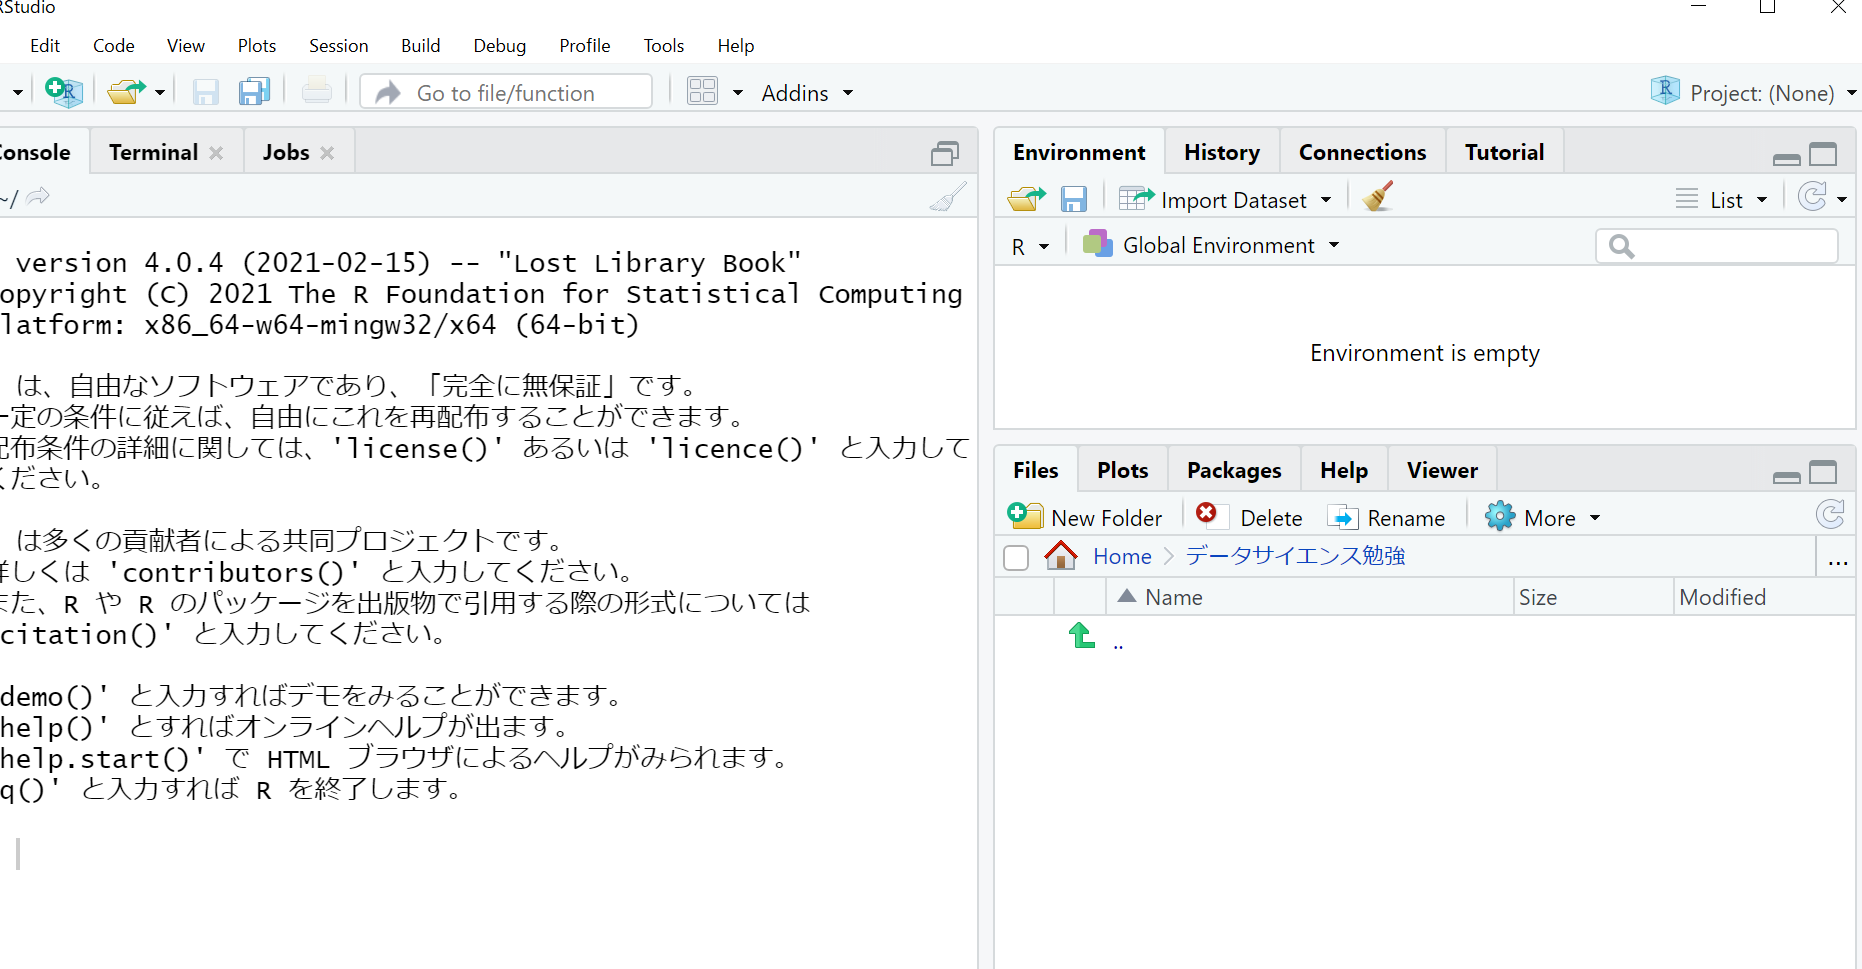Save all open documents
The width and height of the screenshot is (1862, 969).
255,92
